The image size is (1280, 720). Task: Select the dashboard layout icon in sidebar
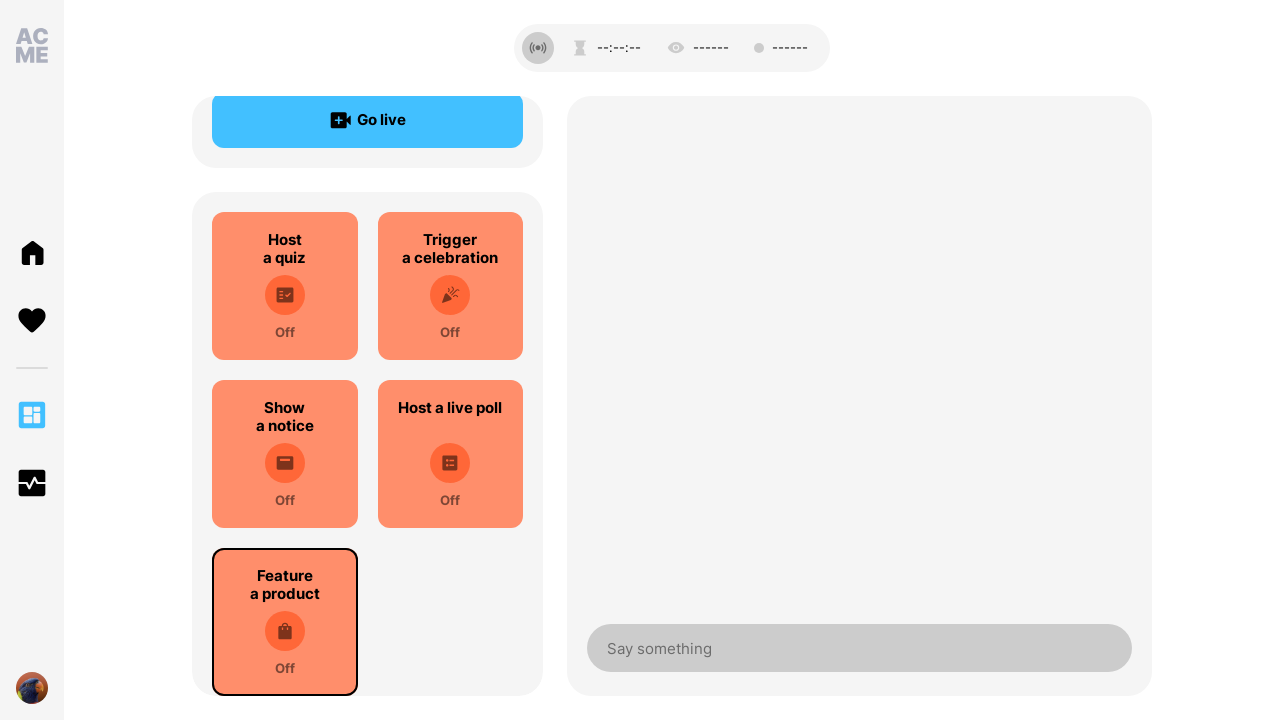point(32,415)
